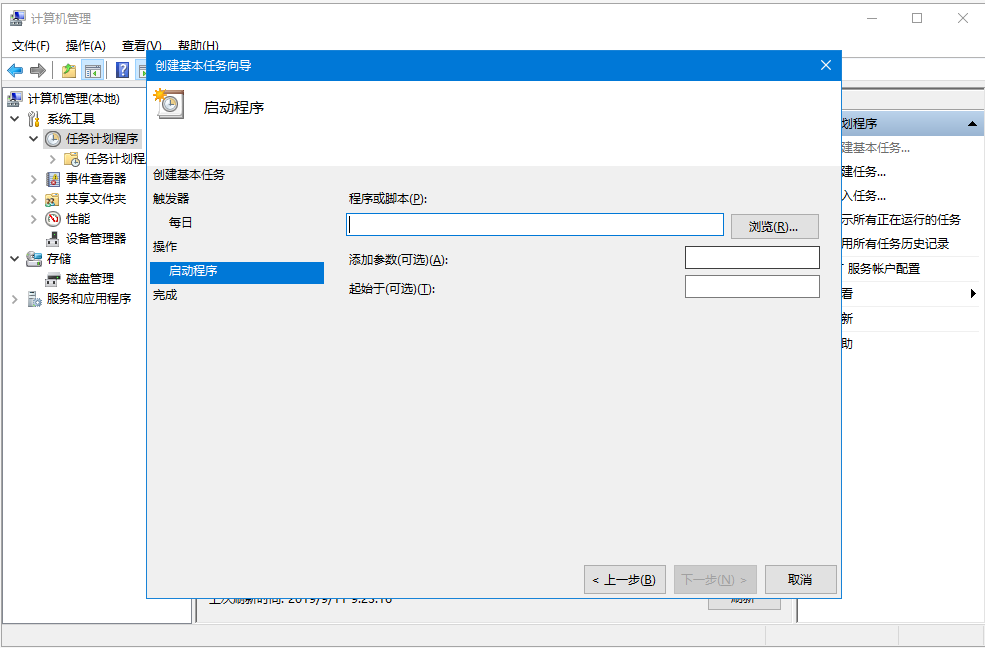The width and height of the screenshot is (985, 648).
Task: Click the 上一步(B) button
Action: [x=624, y=579]
